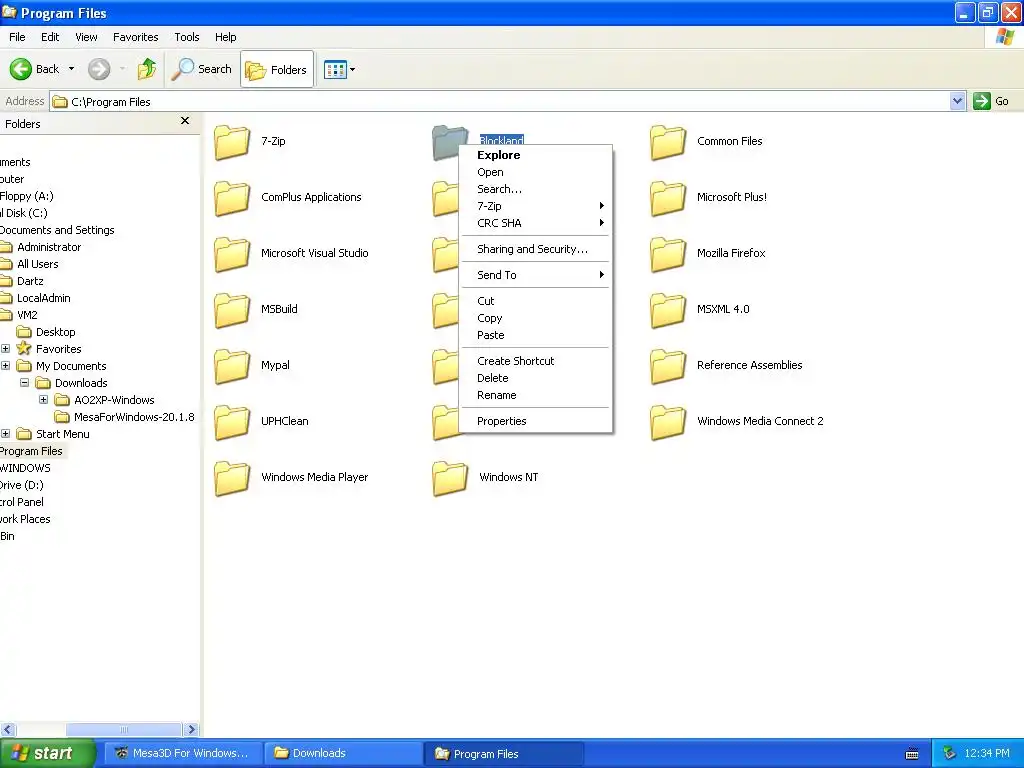Image resolution: width=1024 pixels, height=768 pixels.
Task: Close the Folders pane
Action: coord(185,121)
